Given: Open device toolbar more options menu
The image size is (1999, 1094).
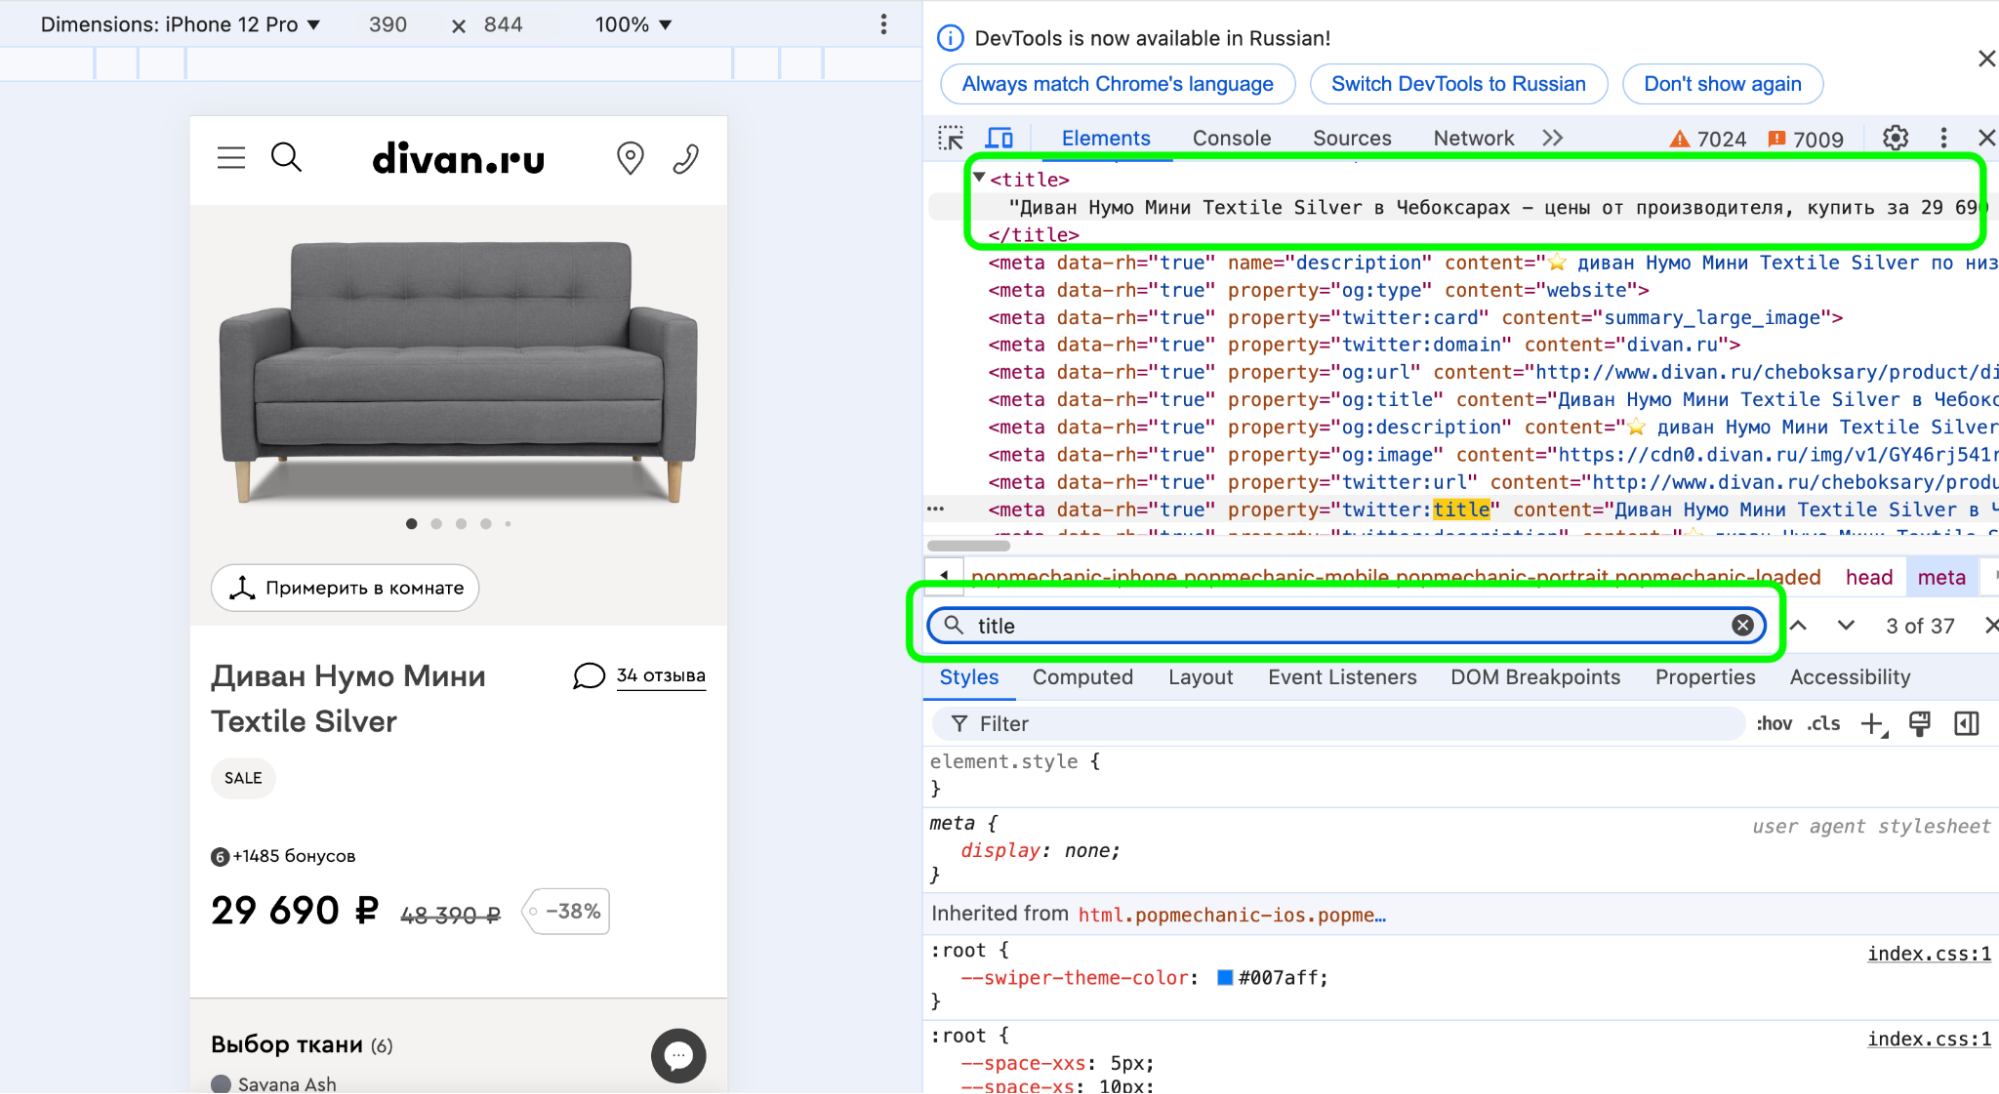Looking at the screenshot, I should (883, 24).
